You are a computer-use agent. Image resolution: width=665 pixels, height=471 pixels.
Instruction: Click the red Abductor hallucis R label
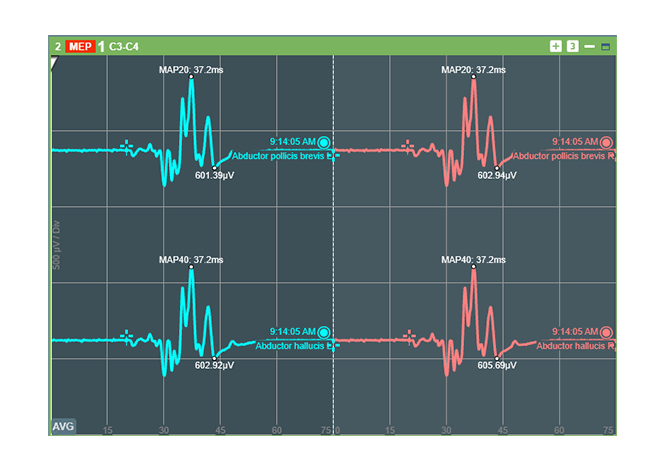point(574,346)
